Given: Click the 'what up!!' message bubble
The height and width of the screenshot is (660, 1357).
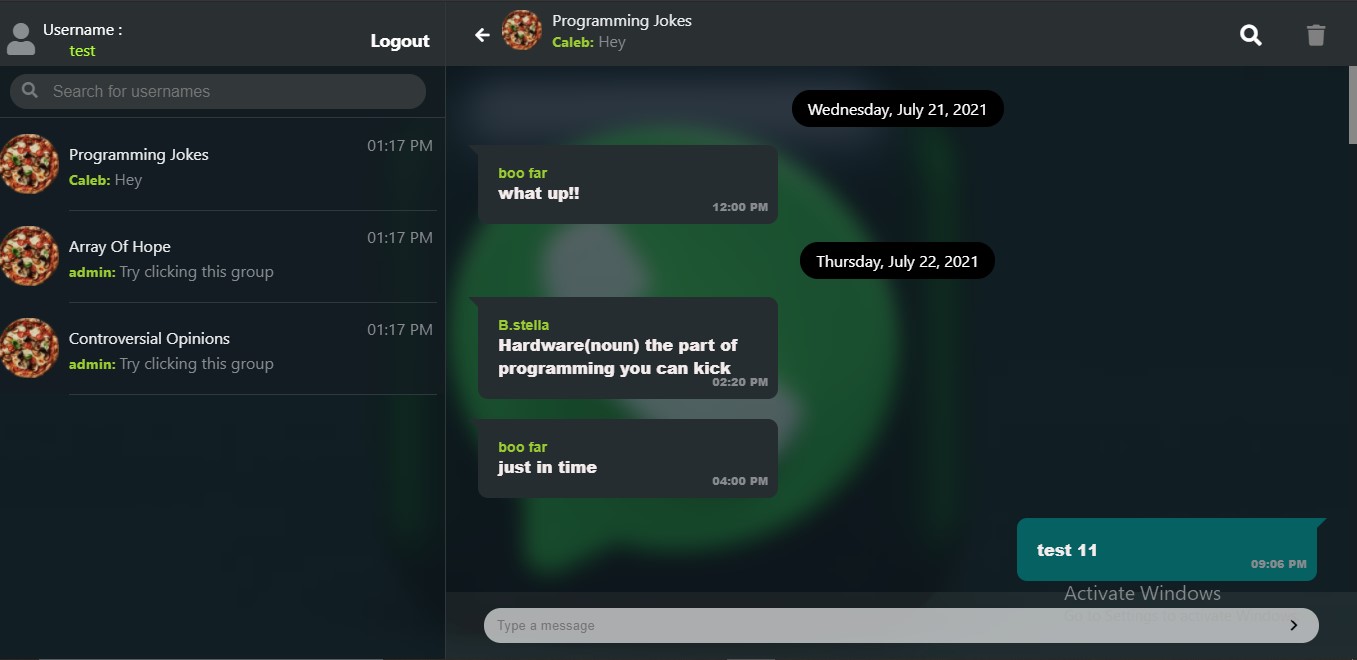Looking at the screenshot, I should (628, 185).
